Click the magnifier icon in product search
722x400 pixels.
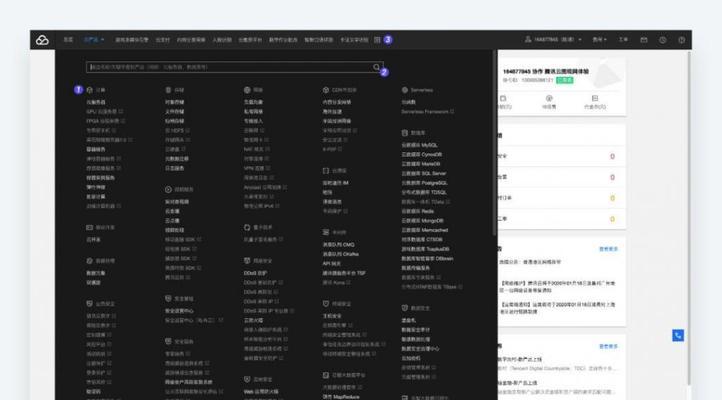coord(376,67)
